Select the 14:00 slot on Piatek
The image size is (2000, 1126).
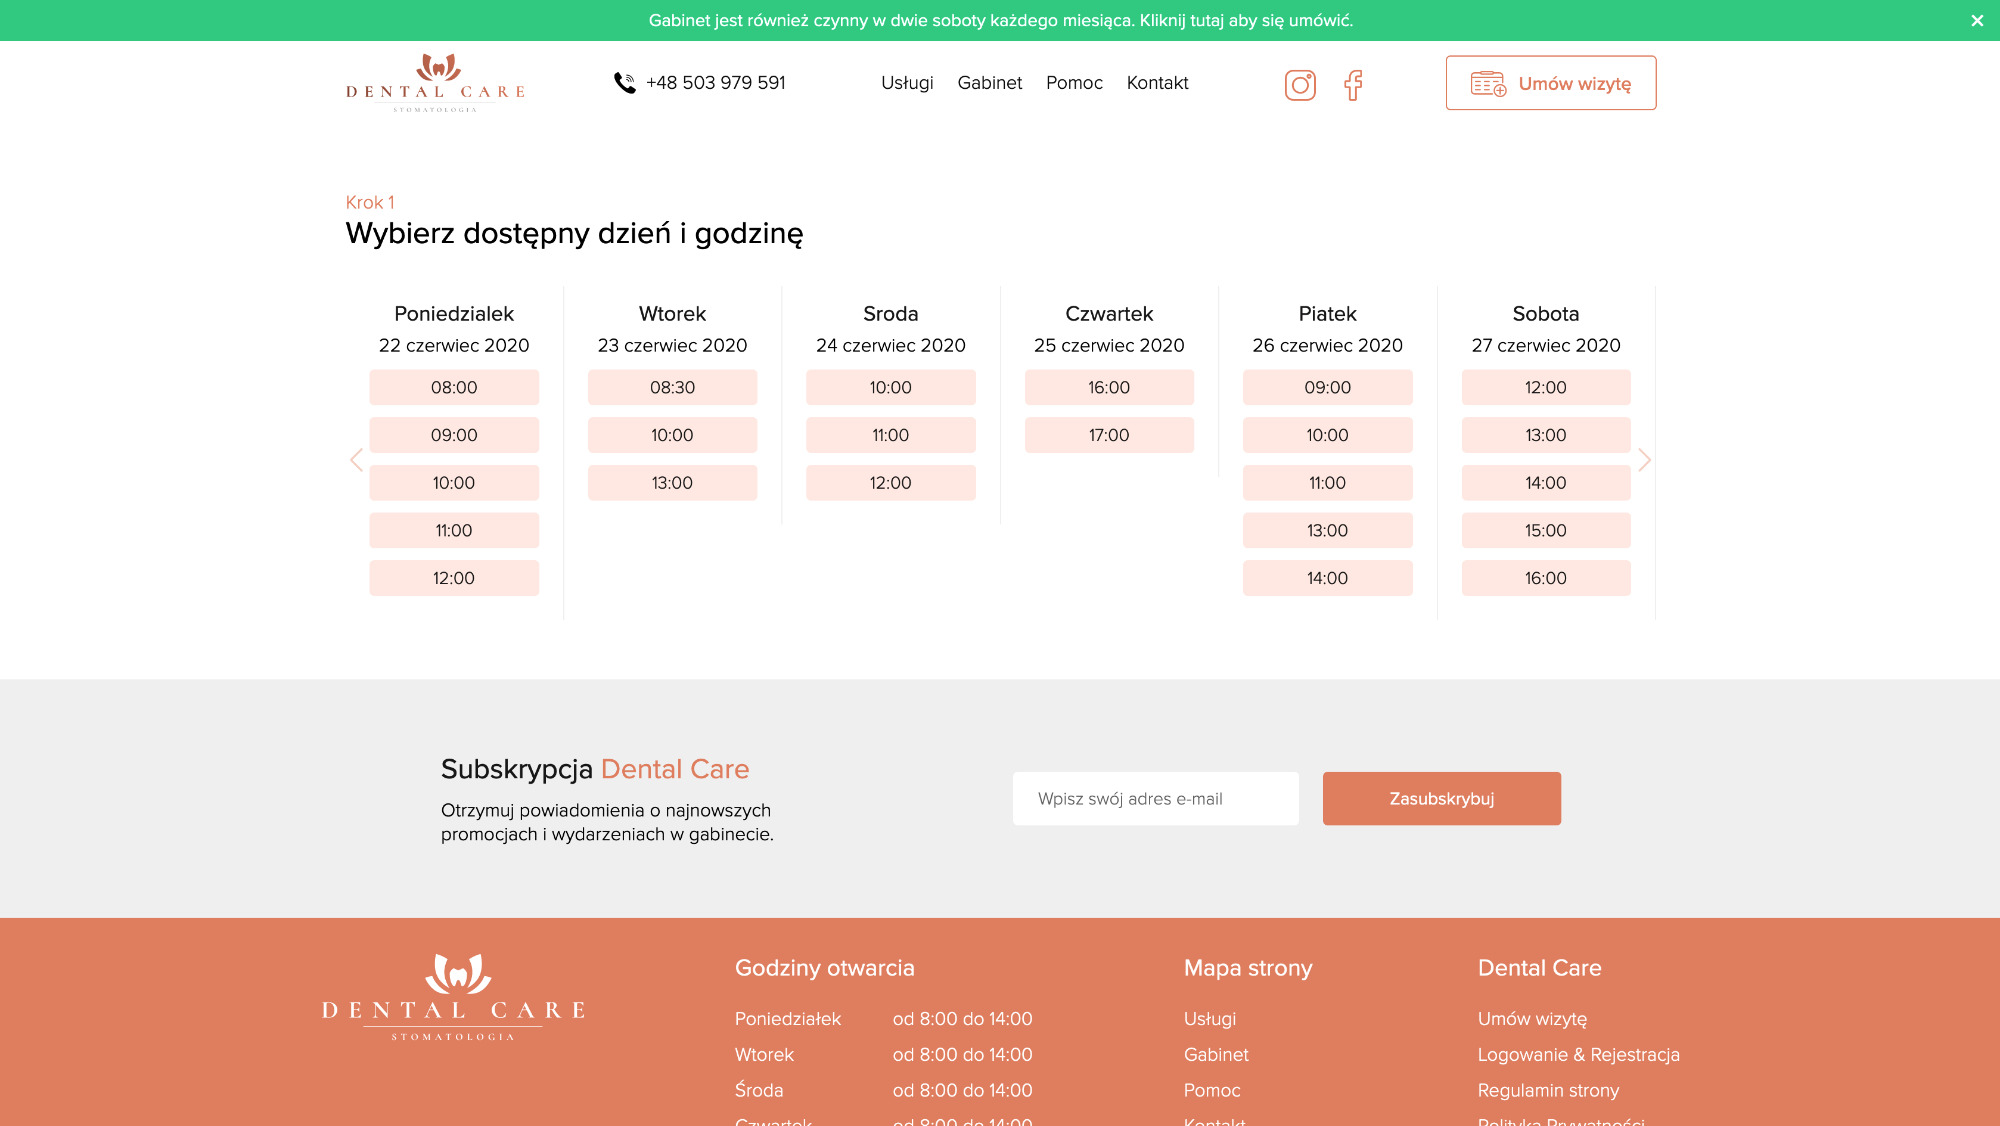pos(1327,578)
